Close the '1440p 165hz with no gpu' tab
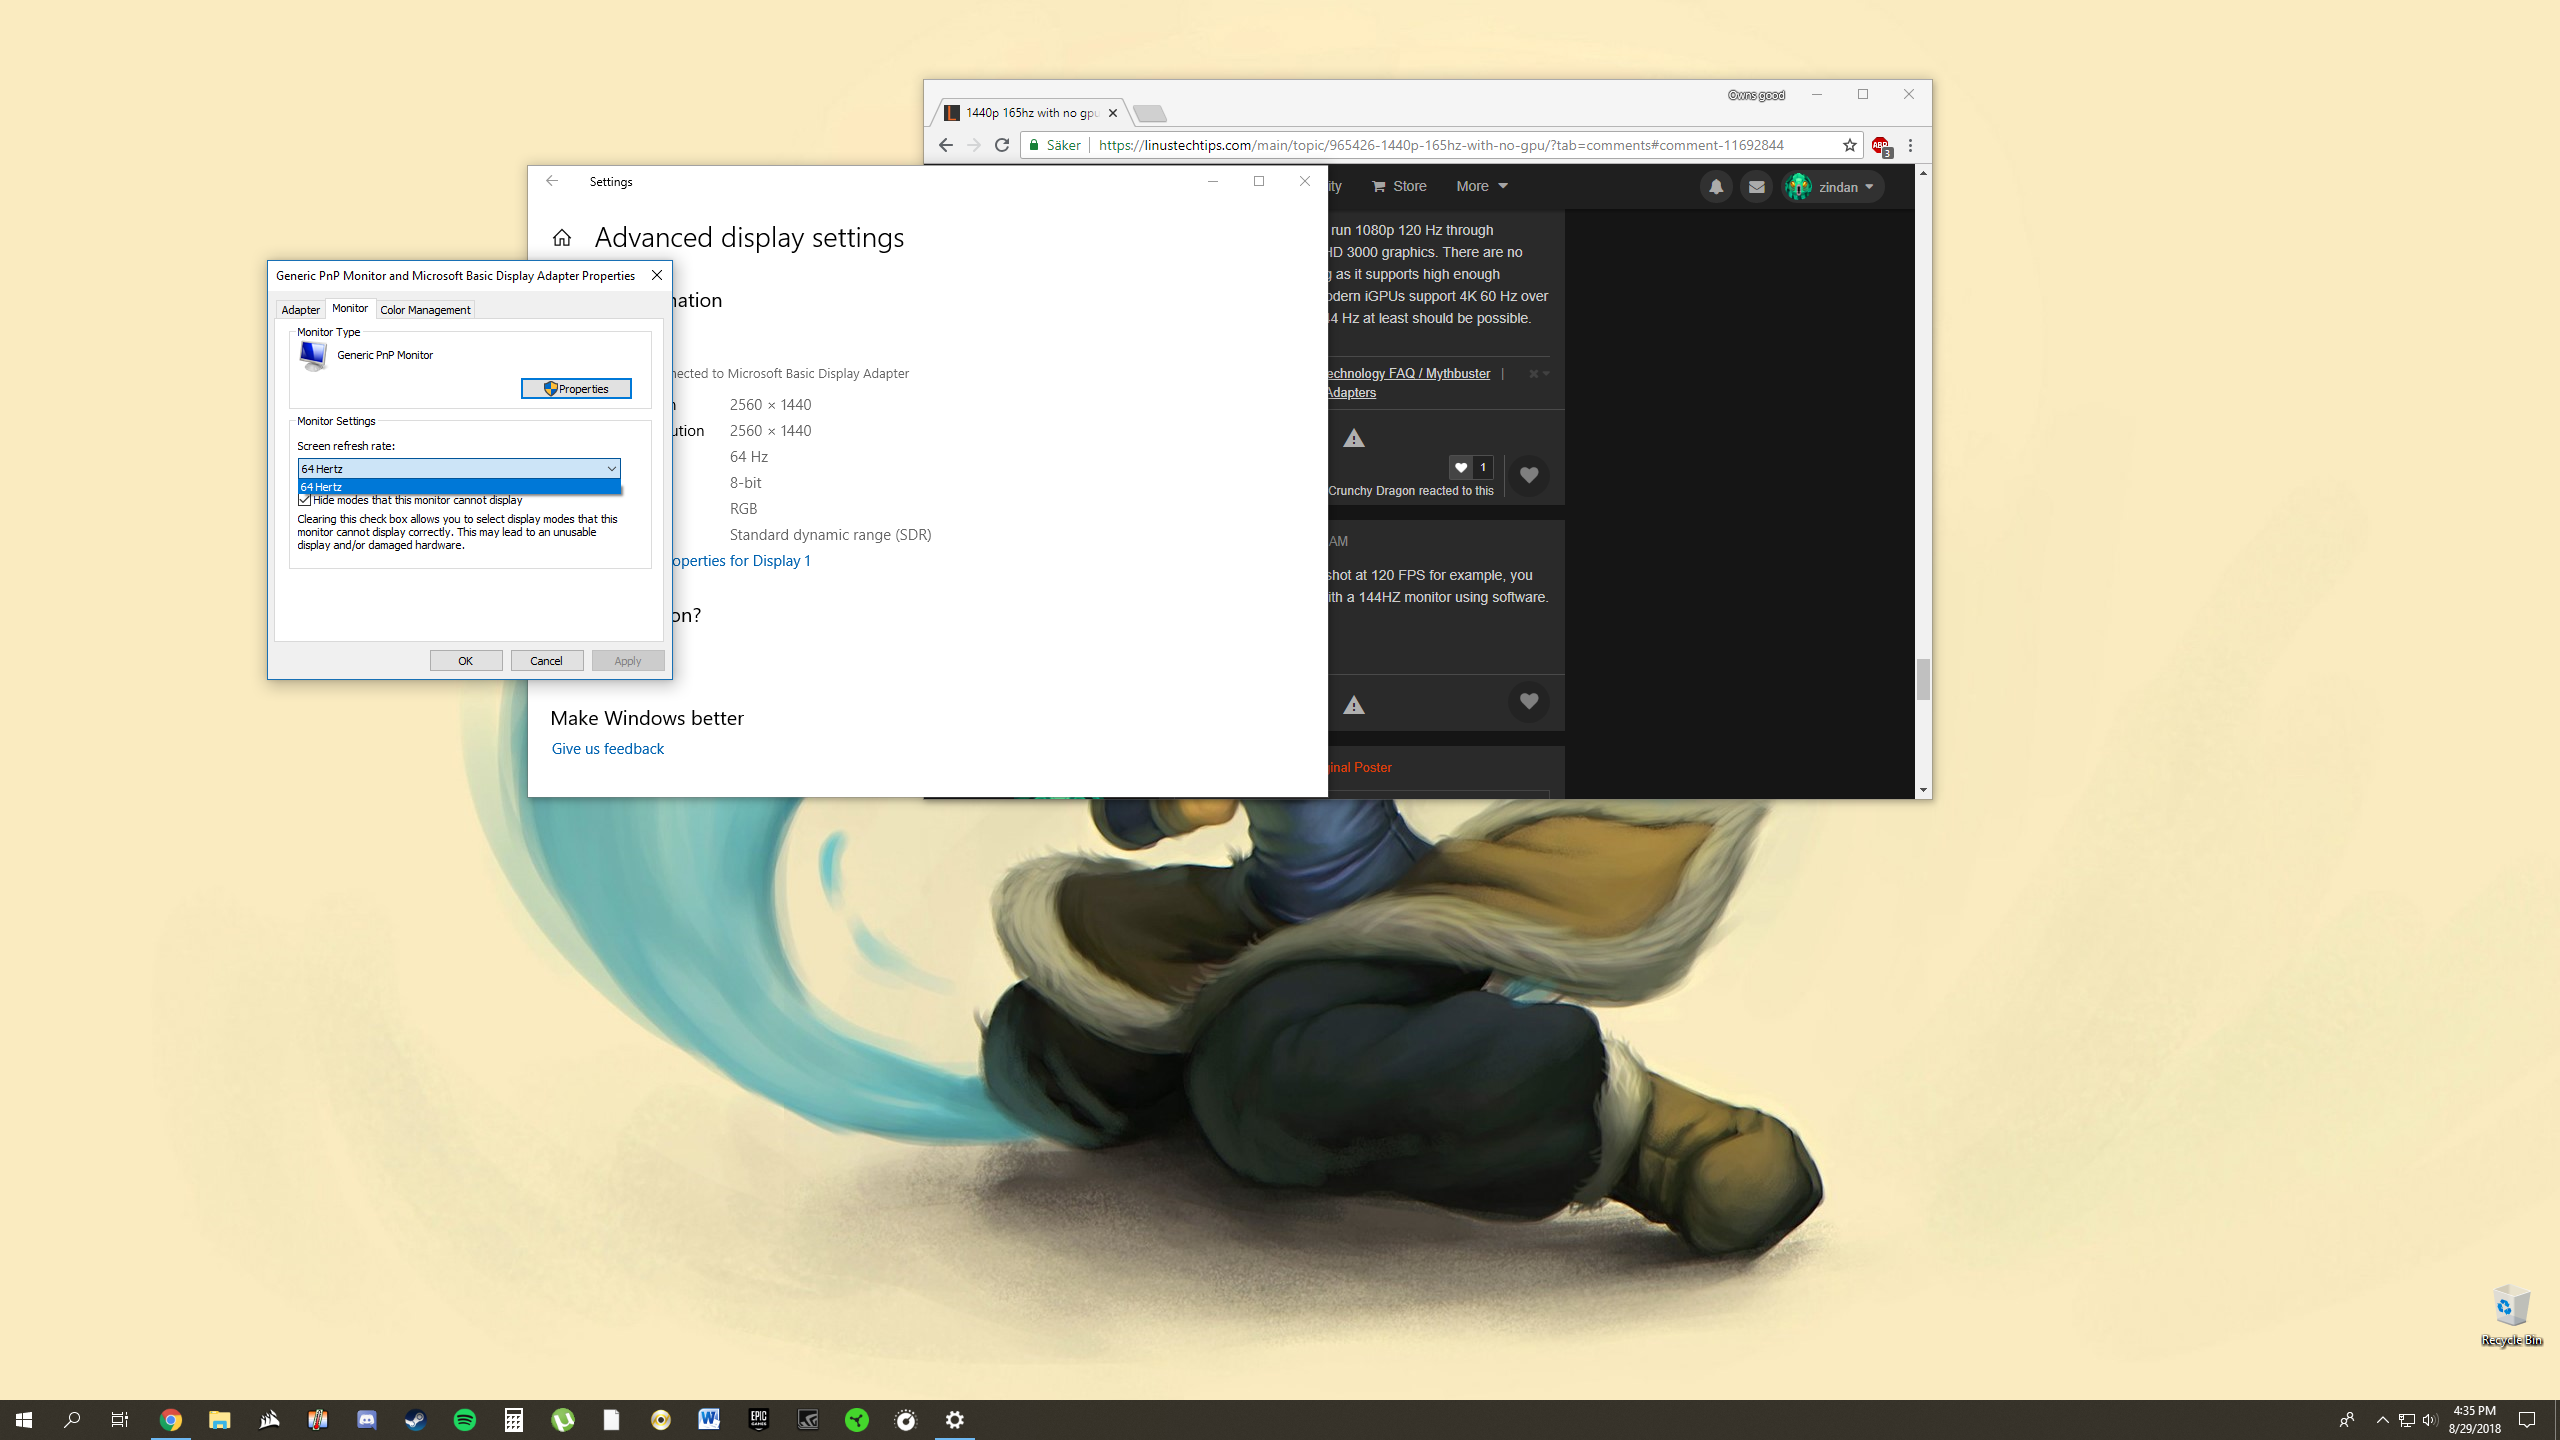Image resolution: width=2560 pixels, height=1440 pixels. (1113, 113)
